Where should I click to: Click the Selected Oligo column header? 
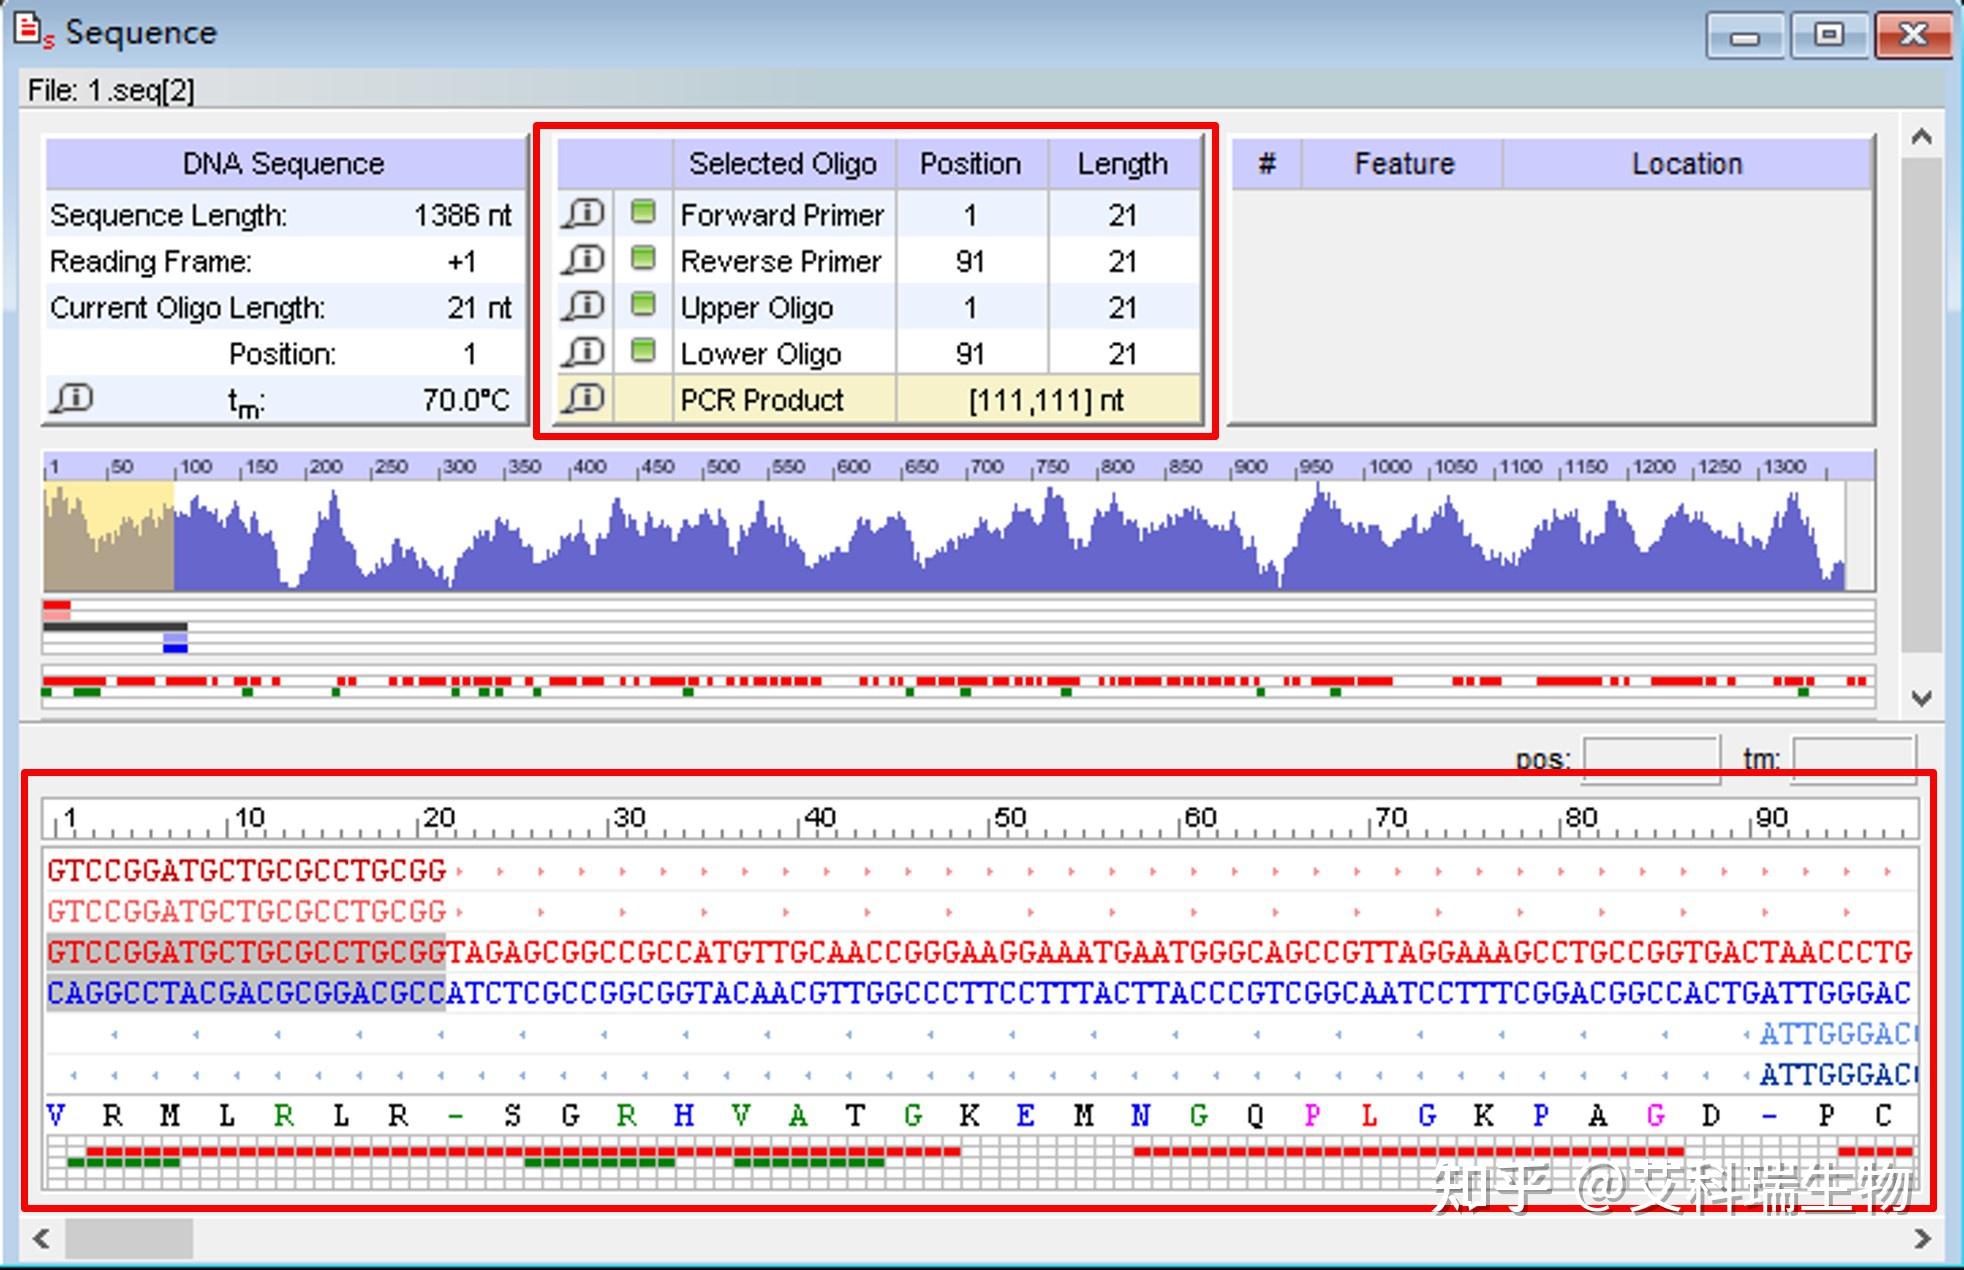point(782,164)
